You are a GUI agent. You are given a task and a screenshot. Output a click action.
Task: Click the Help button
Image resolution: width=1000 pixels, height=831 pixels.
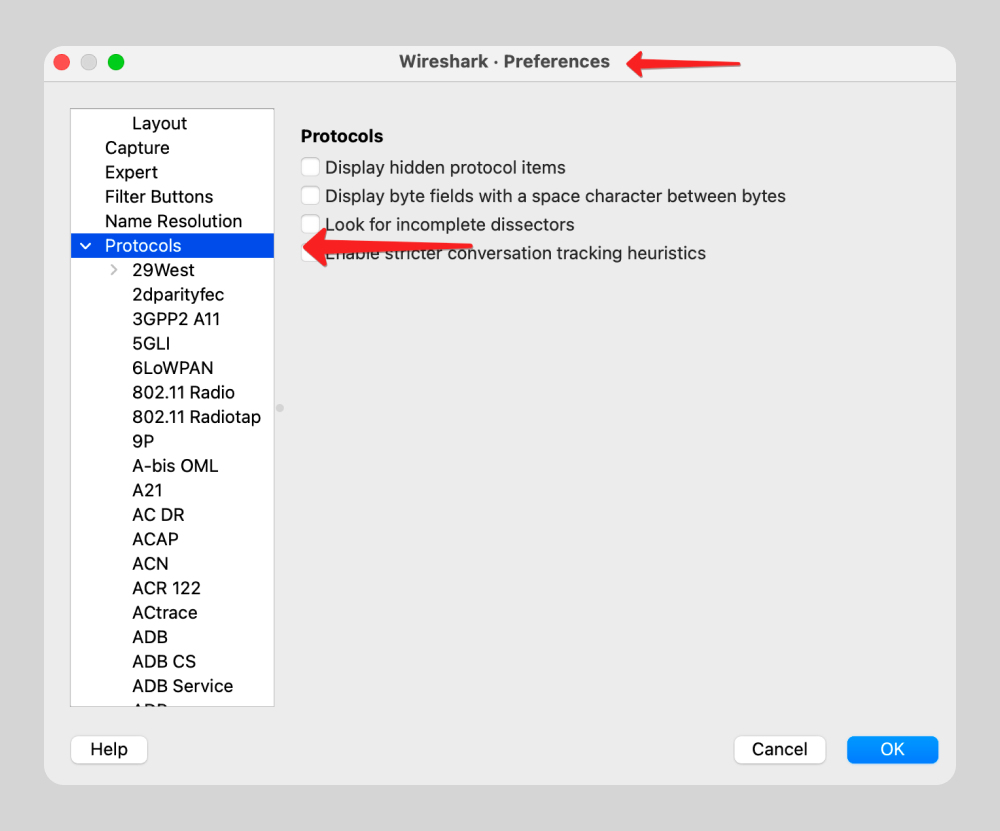[x=109, y=749]
